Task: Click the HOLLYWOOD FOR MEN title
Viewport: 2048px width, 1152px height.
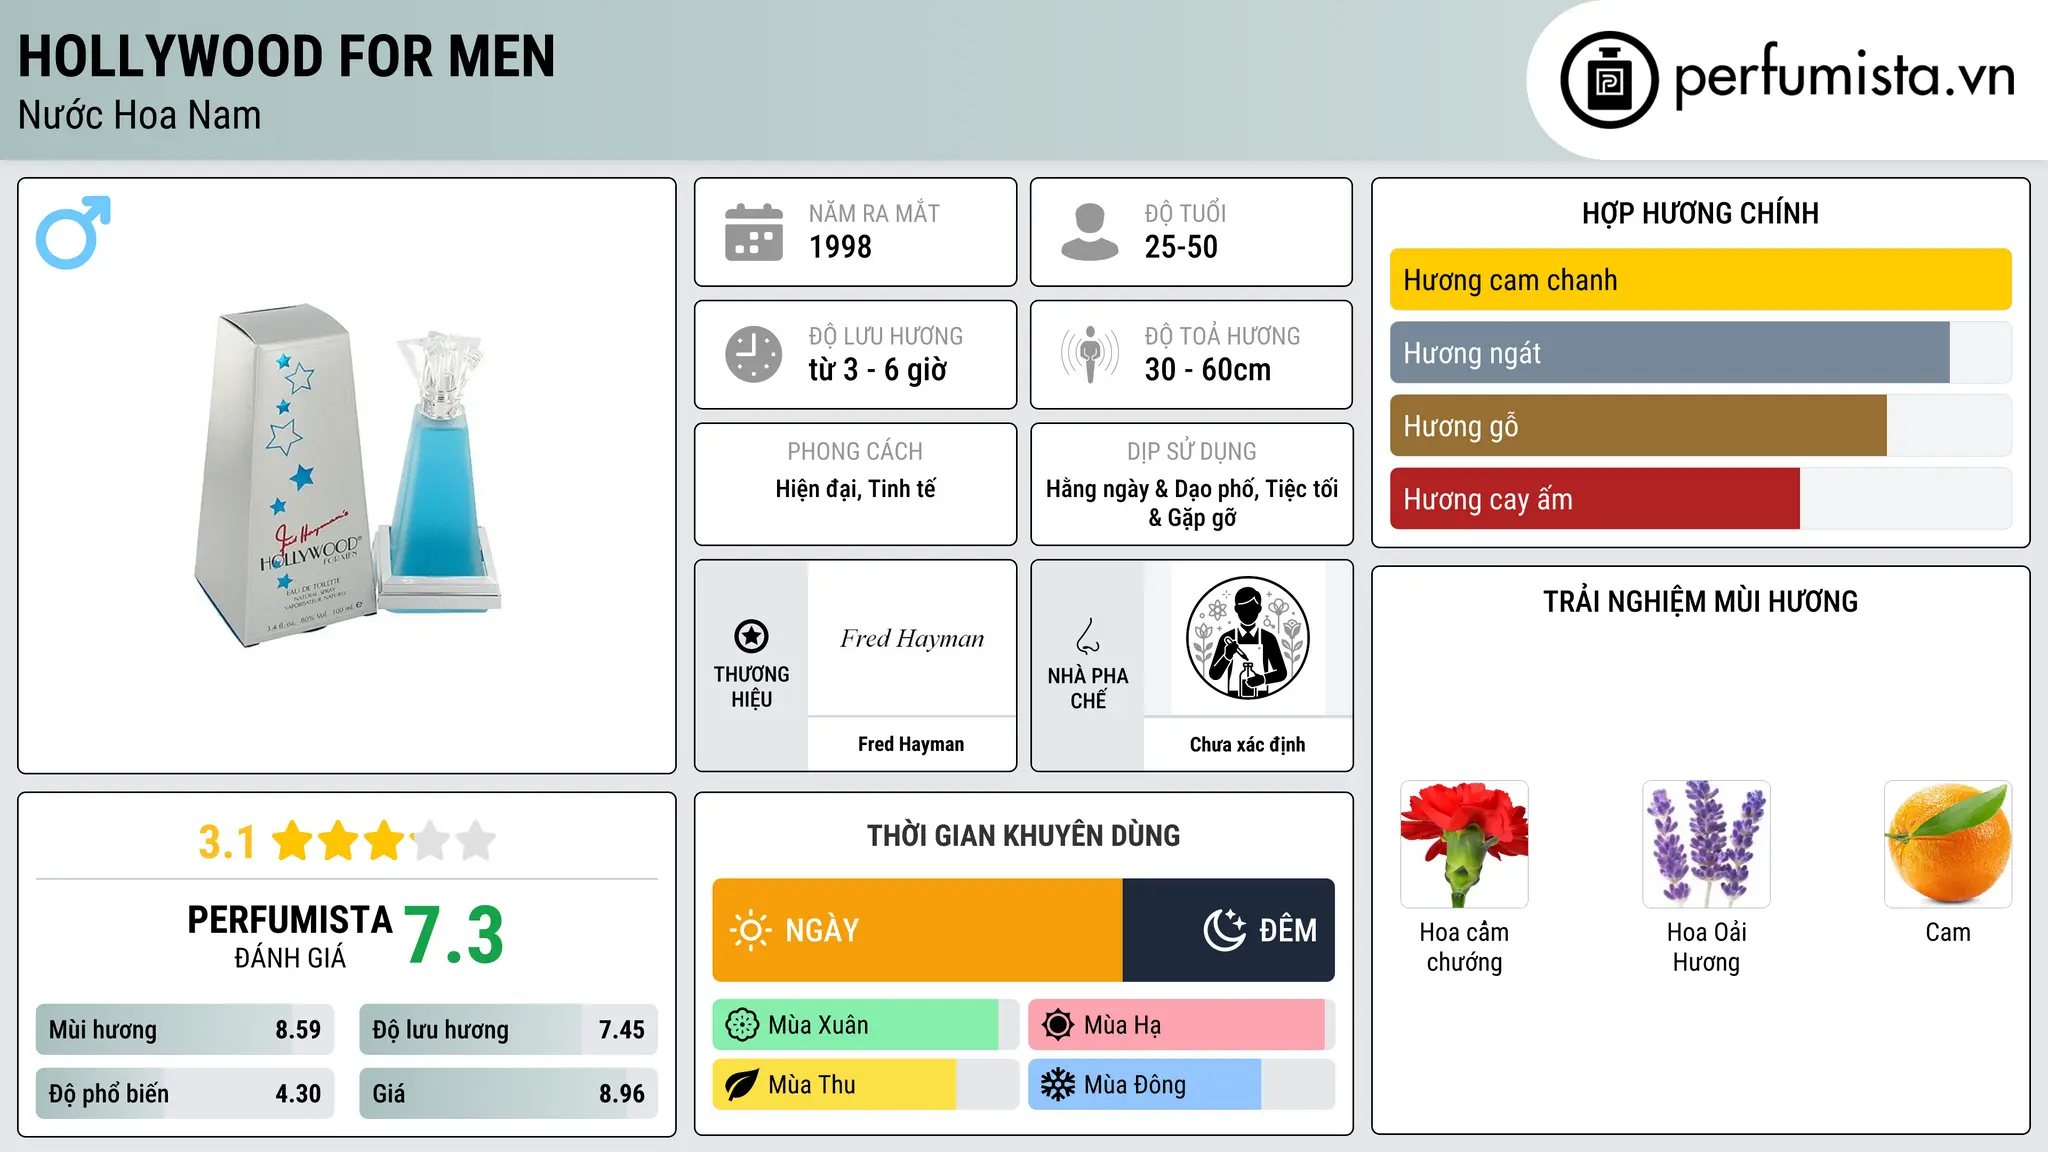Action: pyautogui.click(x=286, y=56)
